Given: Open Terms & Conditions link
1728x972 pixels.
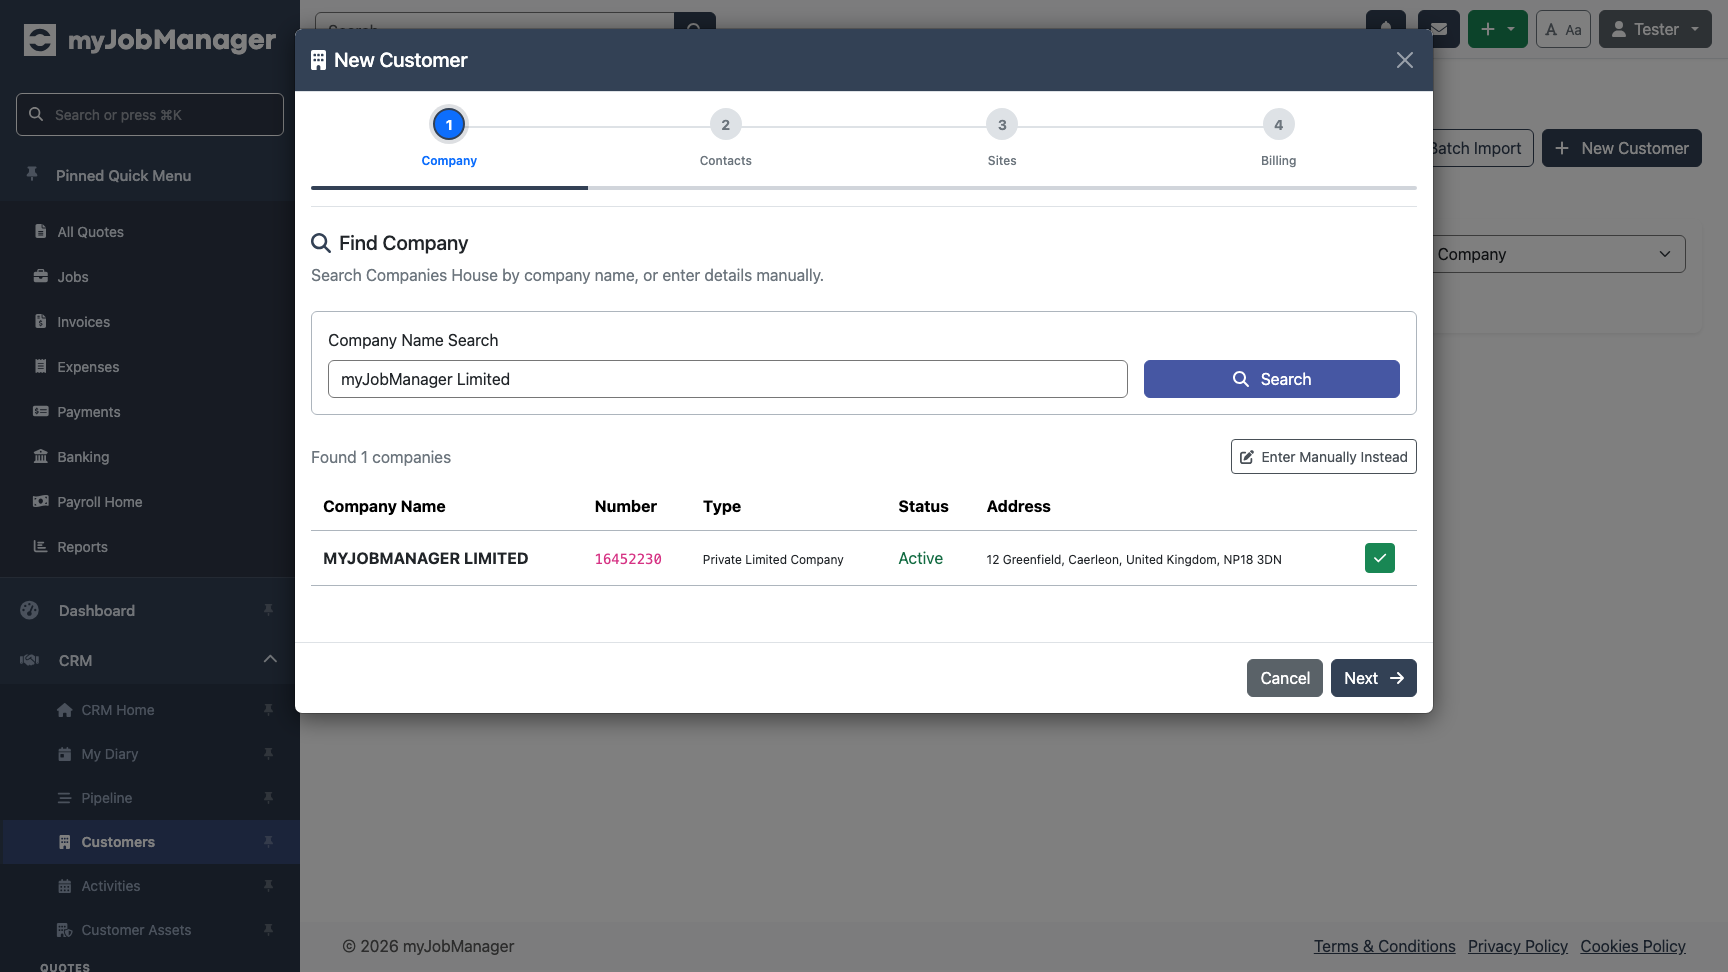Looking at the screenshot, I should pyautogui.click(x=1384, y=946).
